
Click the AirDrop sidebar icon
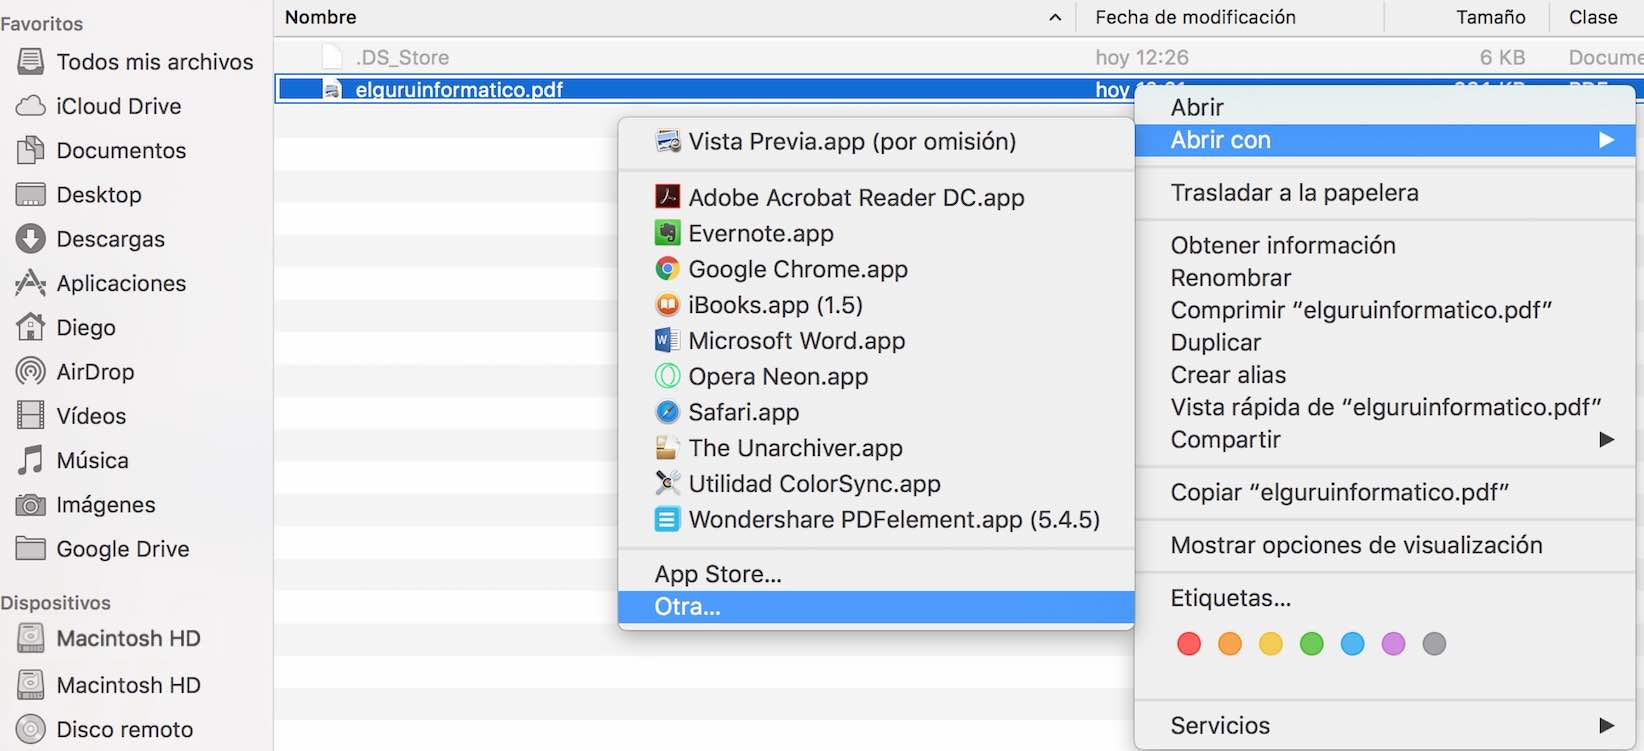(x=31, y=371)
